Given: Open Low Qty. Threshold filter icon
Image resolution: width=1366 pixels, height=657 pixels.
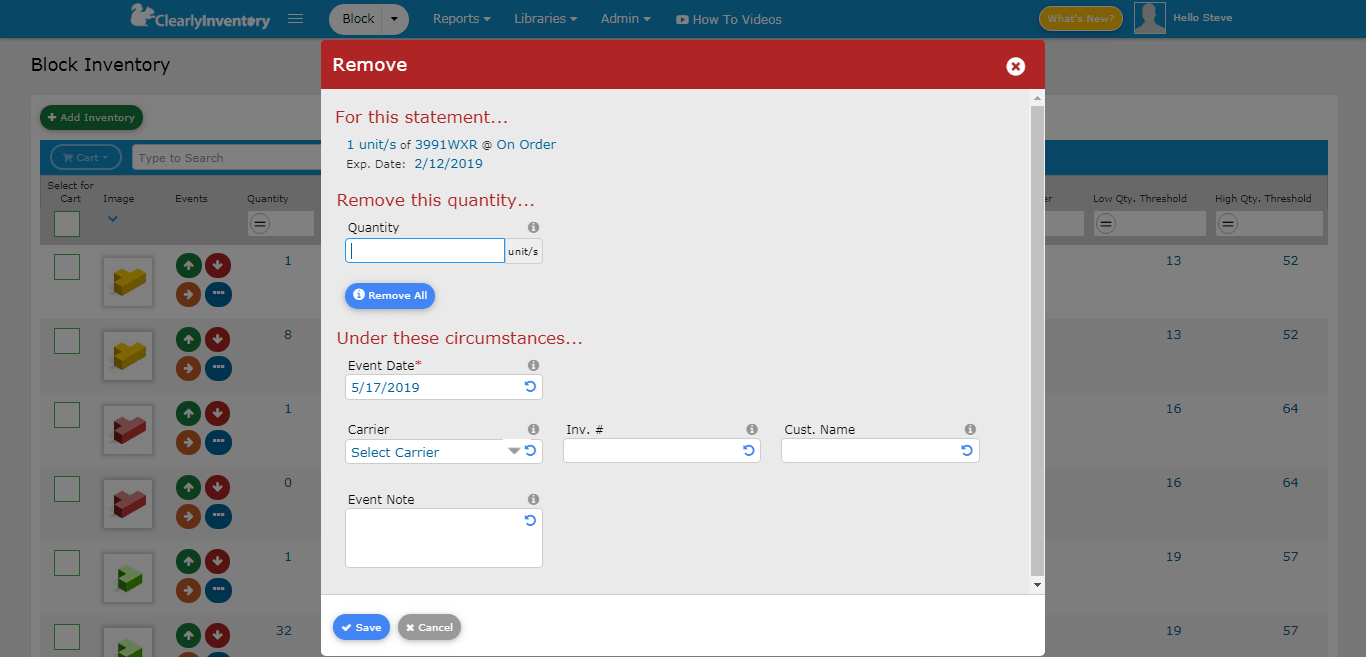Looking at the screenshot, I should (x=1105, y=224).
